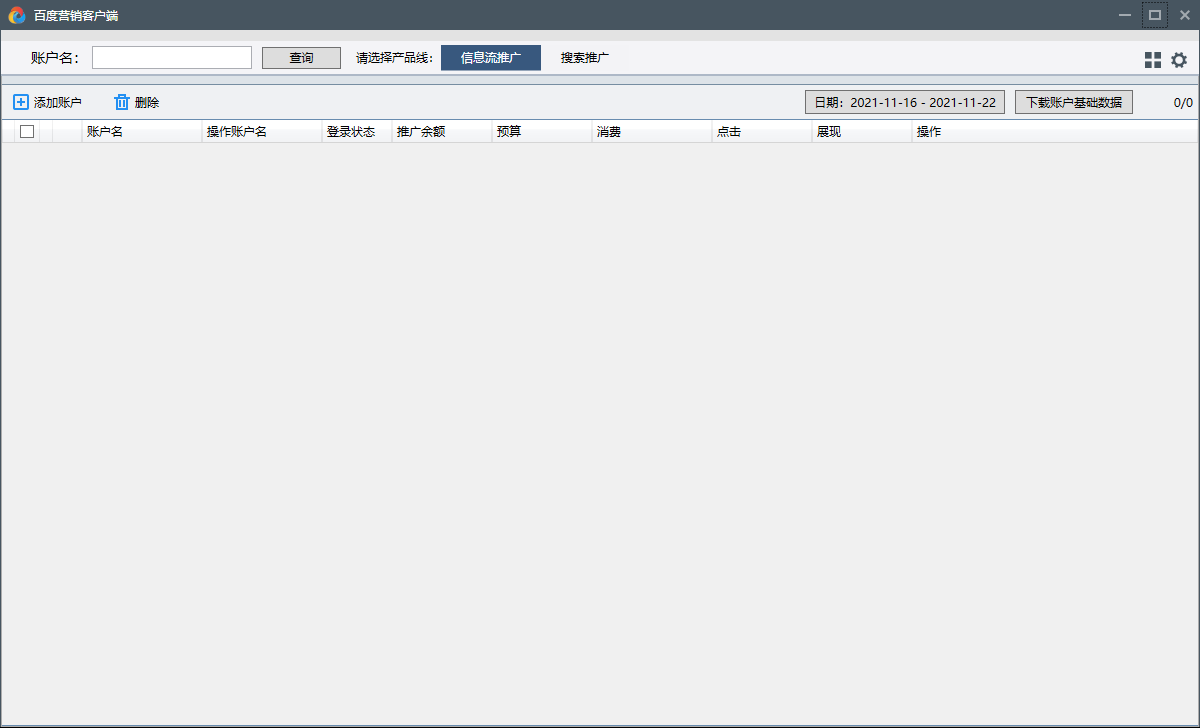This screenshot has height=728, width=1200.
Task: Open the grid view icon
Action: point(1153,60)
